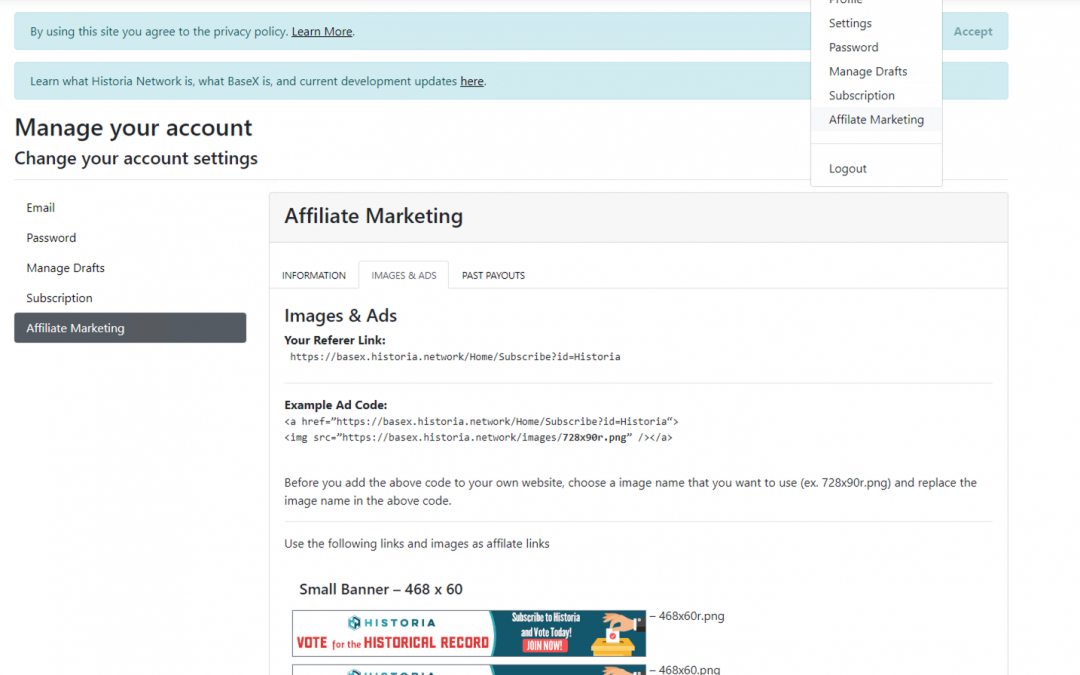The height and width of the screenshot is (675, 1080).
Task: Open the Past Payouts tab
Action: pyautogui.click(x=493, y=275)
